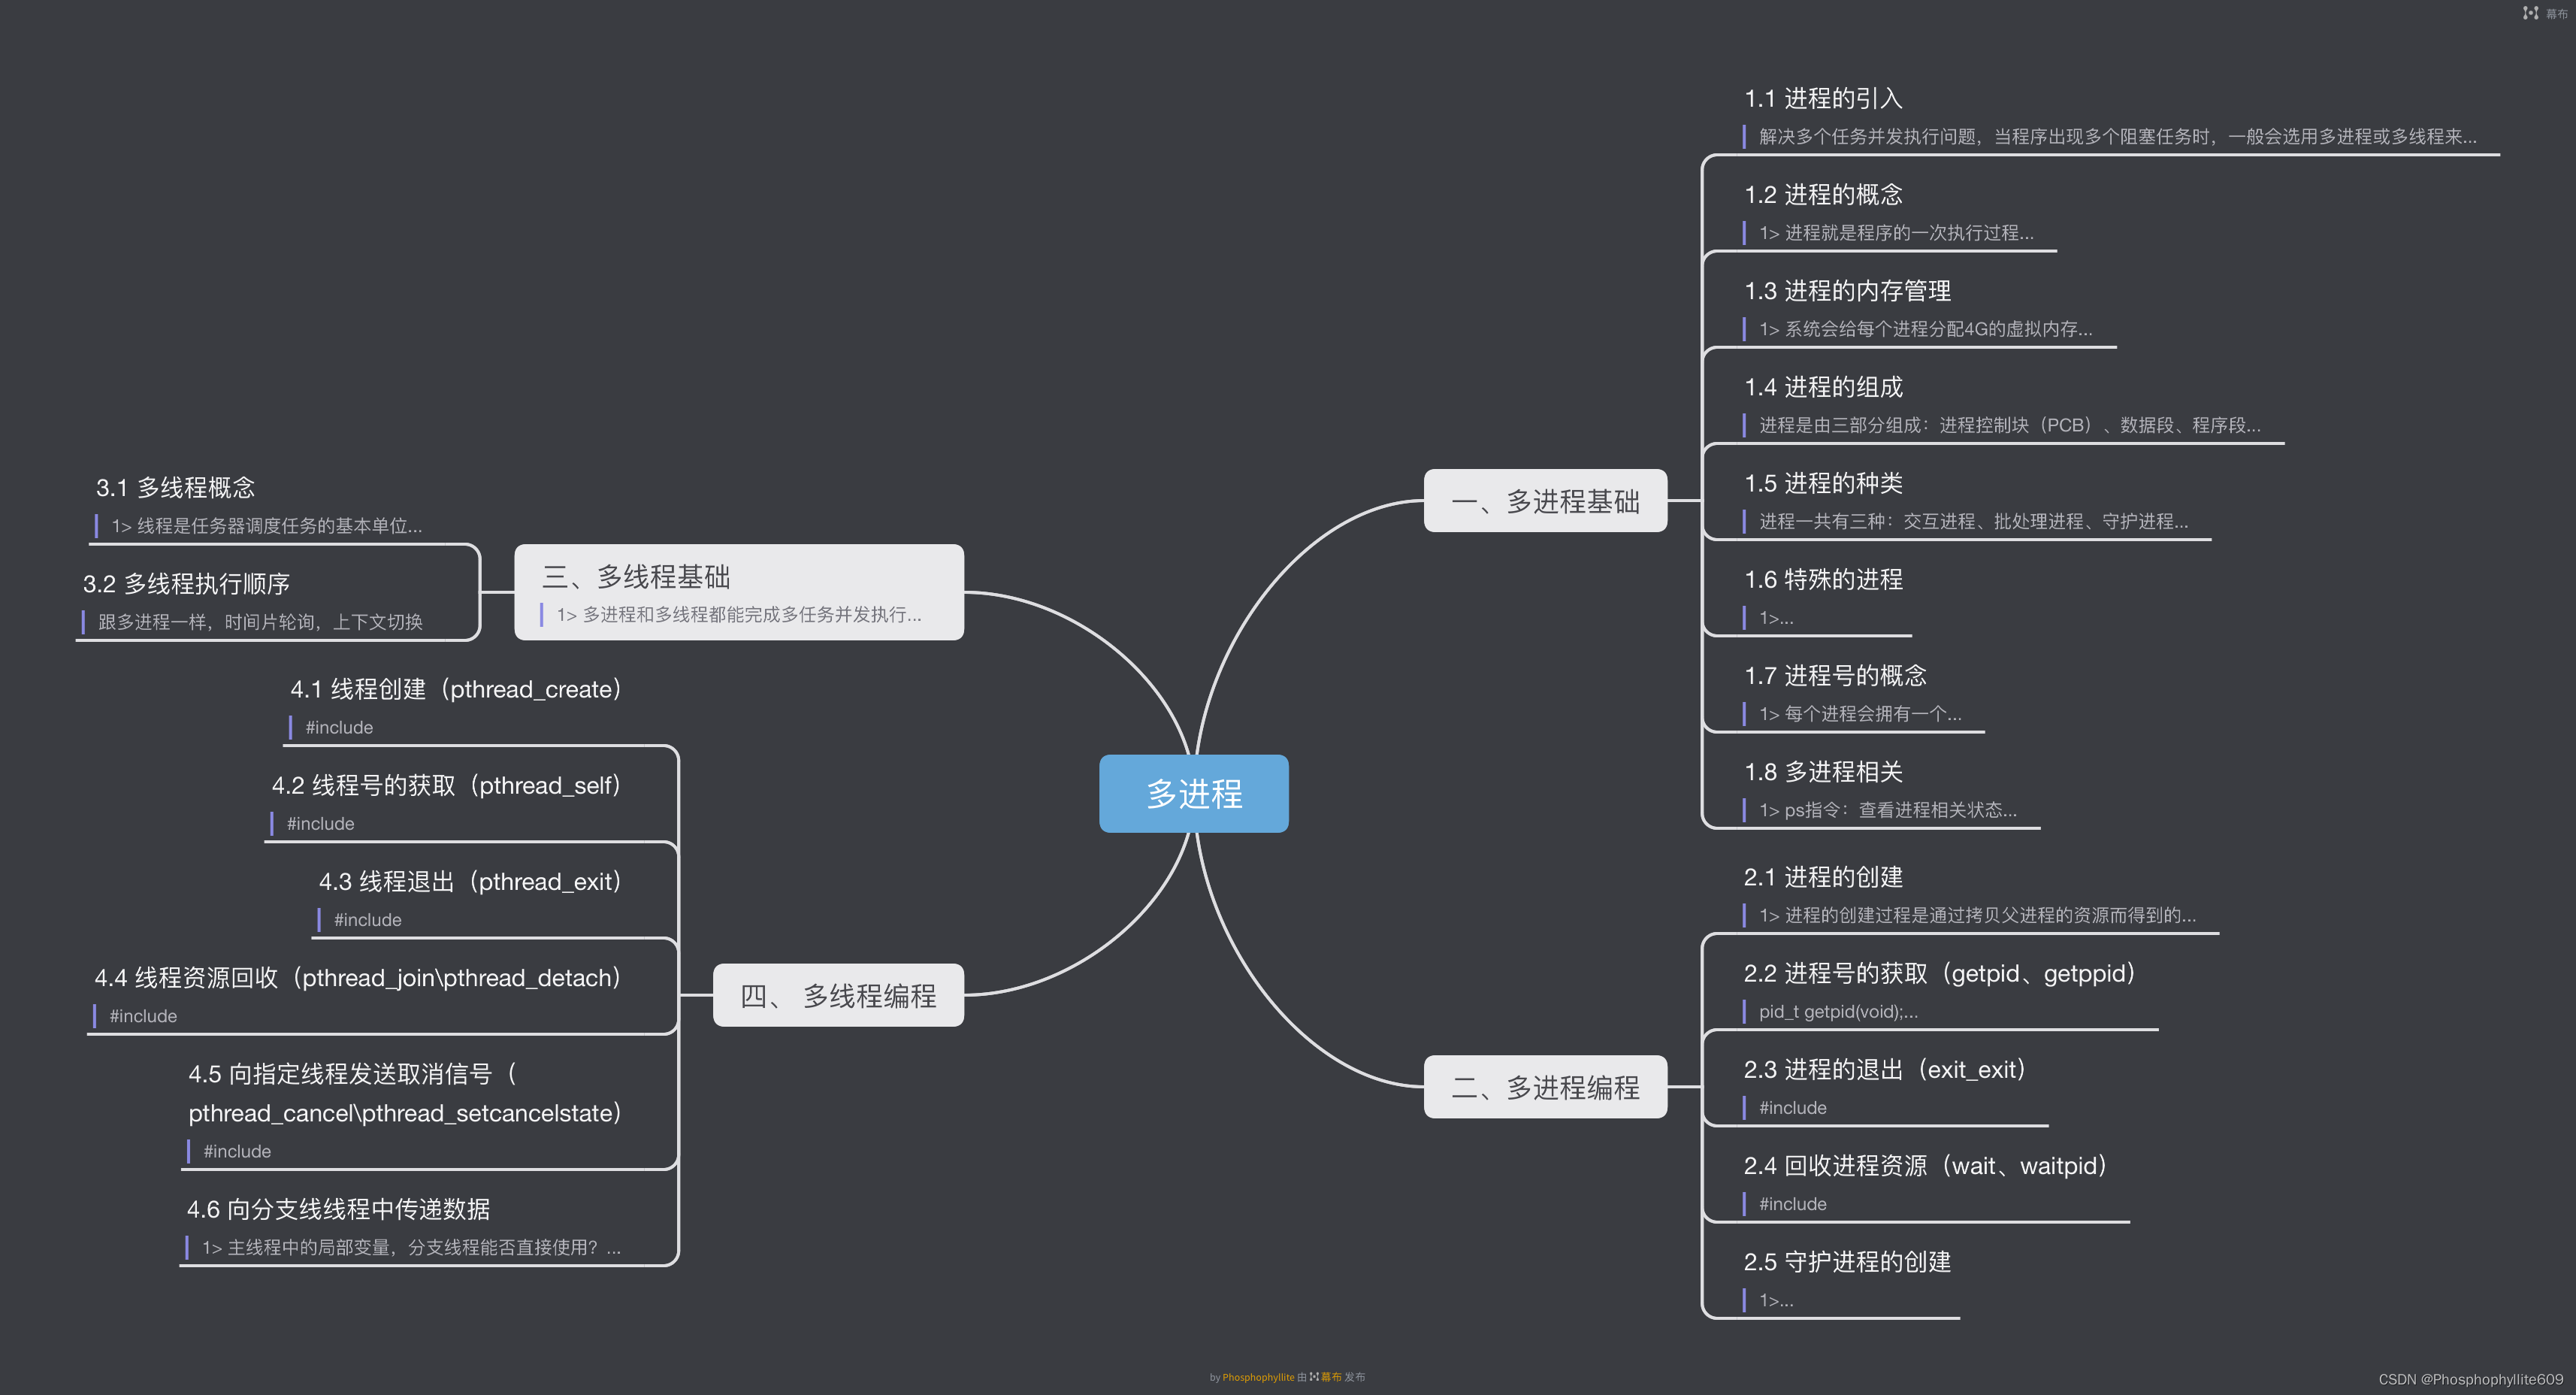The image size is (2576, 1395).
Task: Click node 2.4 回收进程资源 (wait、waitpid)
Action: click(1926, 1165)
